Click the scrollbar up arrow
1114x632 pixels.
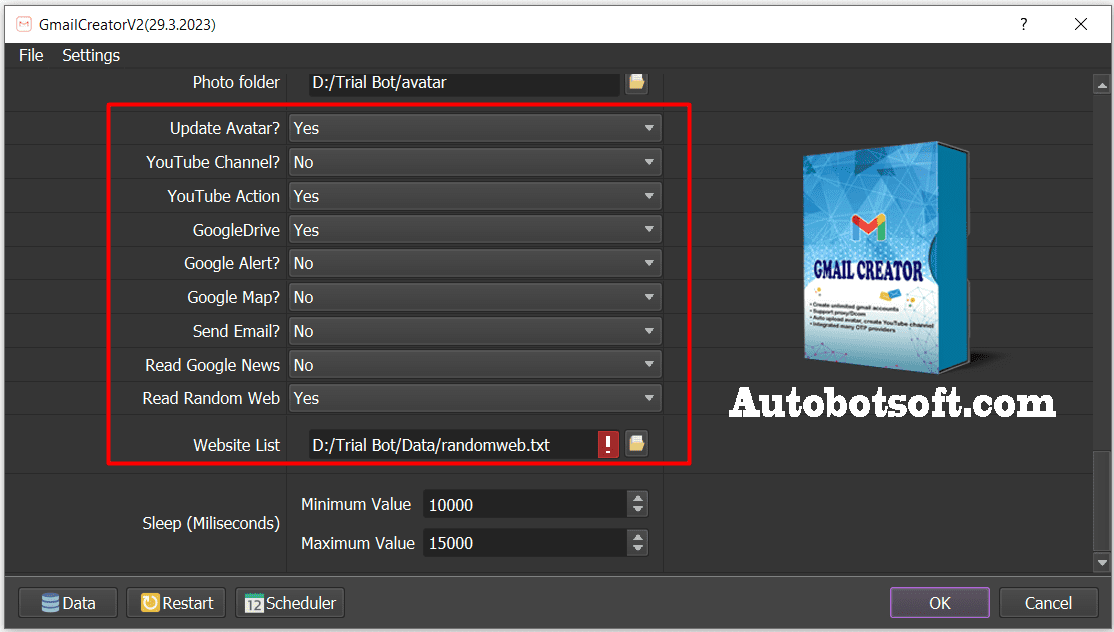click(x=1102, y=85)
